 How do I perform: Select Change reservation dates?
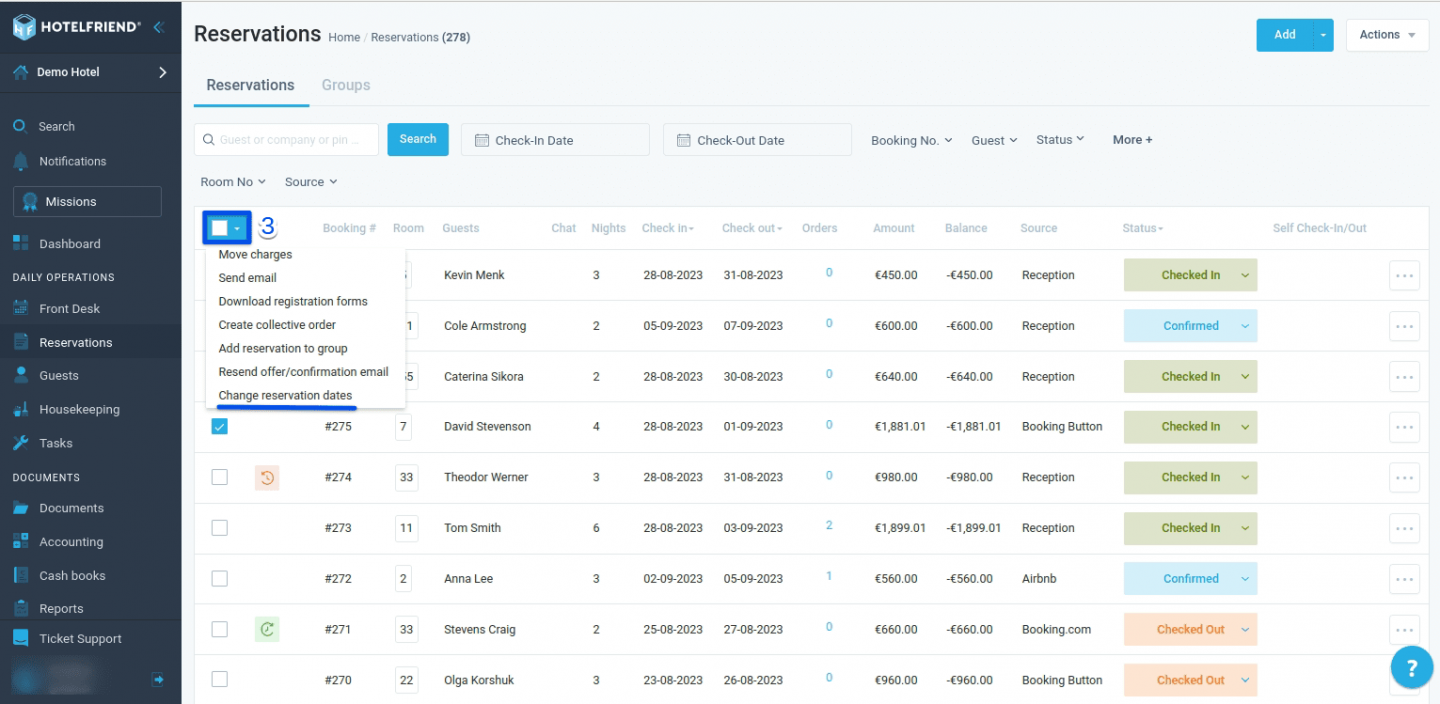pos(285,395)
